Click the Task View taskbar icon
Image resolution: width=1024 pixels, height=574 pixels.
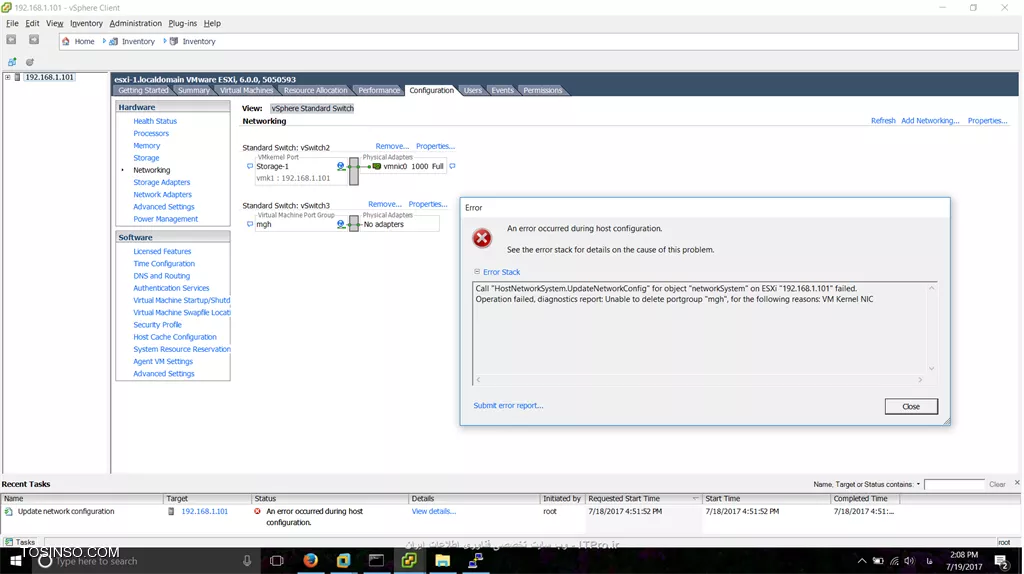276,561
